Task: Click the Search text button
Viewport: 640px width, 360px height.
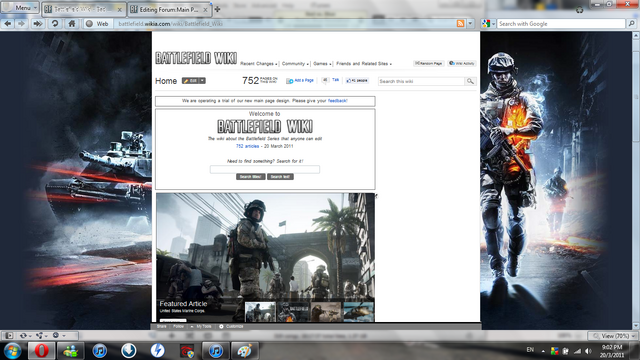Action: [280, 177]
